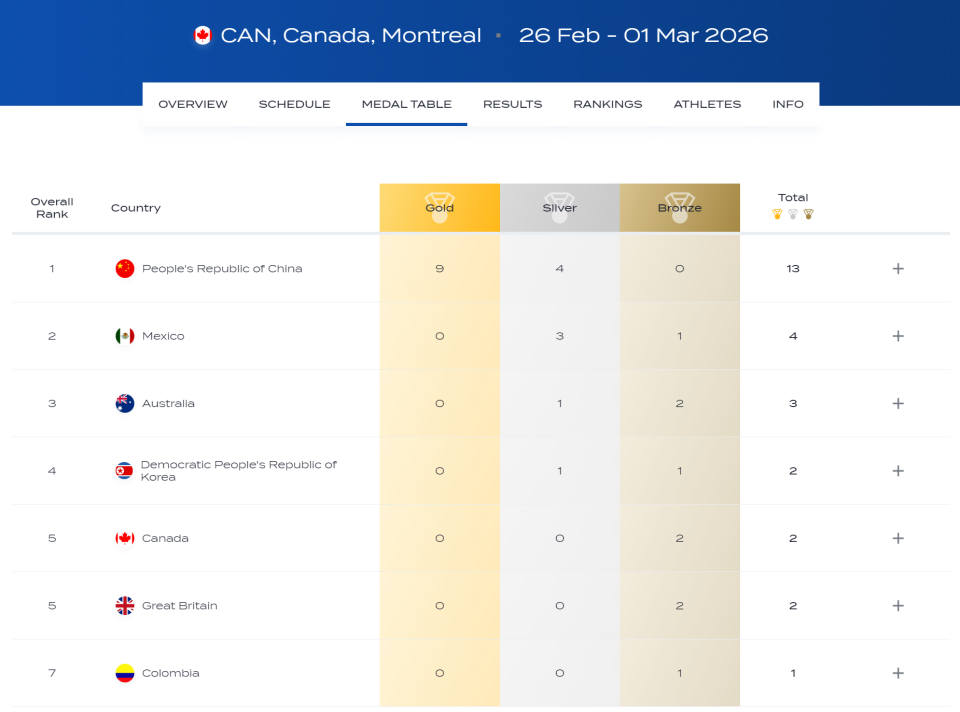The image size is (960, 712).
Task: Switch to the Overview tab
Action: (x=193, y=104)
